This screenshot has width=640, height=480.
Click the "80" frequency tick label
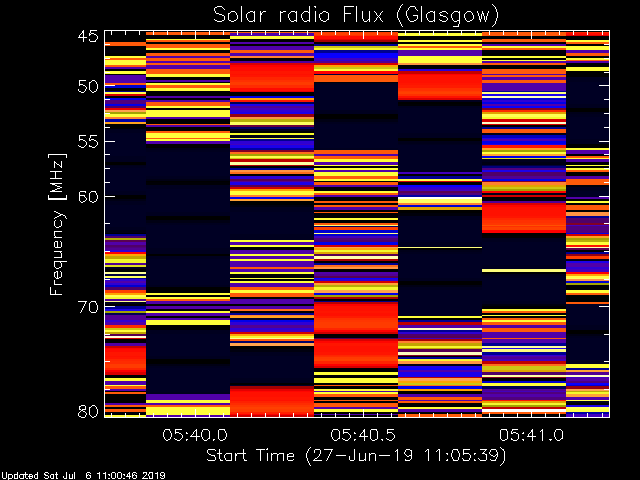pos(88,411)
